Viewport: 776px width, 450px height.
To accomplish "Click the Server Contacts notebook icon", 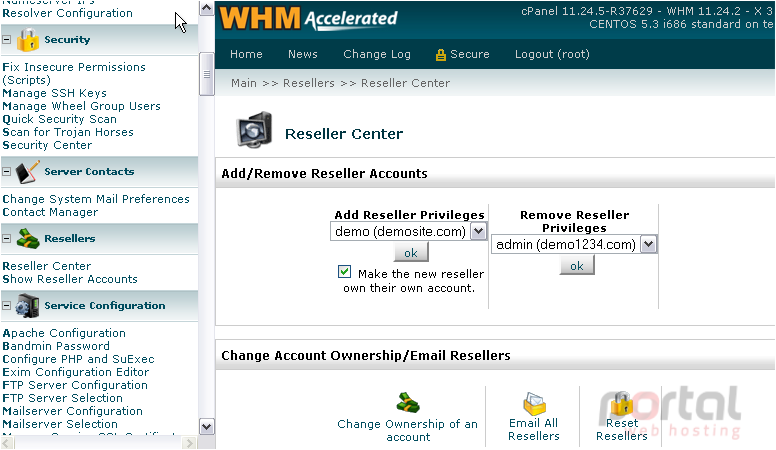I will tap(28, 172).
